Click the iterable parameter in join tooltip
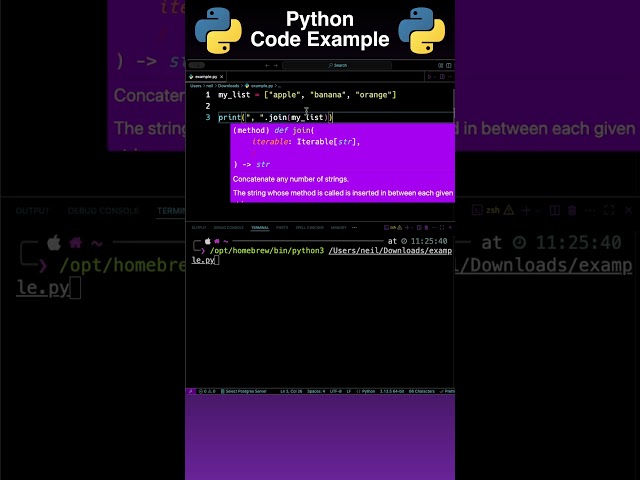640x480 pixels. [270, 142]
